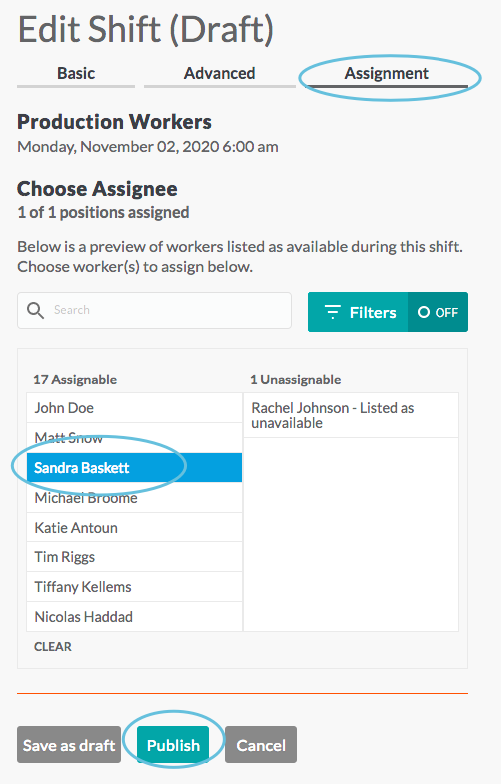Toggle the Filters OFF switch
Viewport: 501px width, 784px height.
pos(438,312)
